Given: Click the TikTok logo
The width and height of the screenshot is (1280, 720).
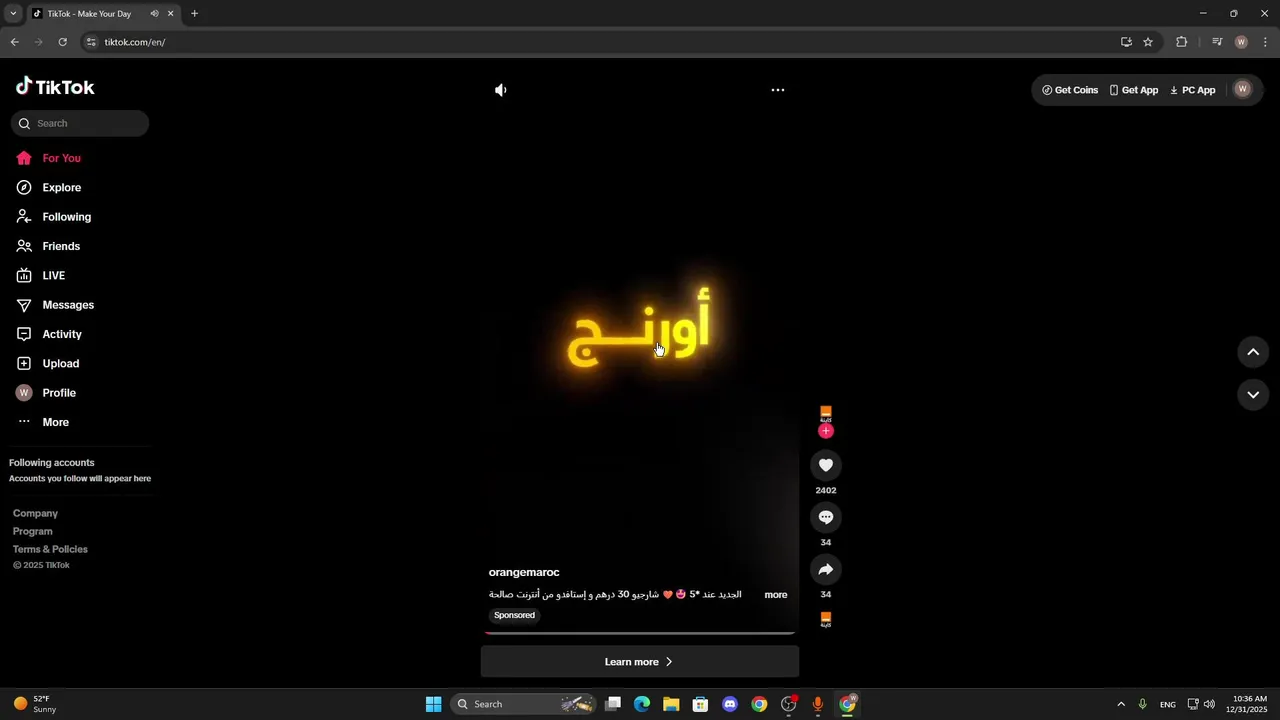Looking at the screenshot, I should [x=55, y=87].
